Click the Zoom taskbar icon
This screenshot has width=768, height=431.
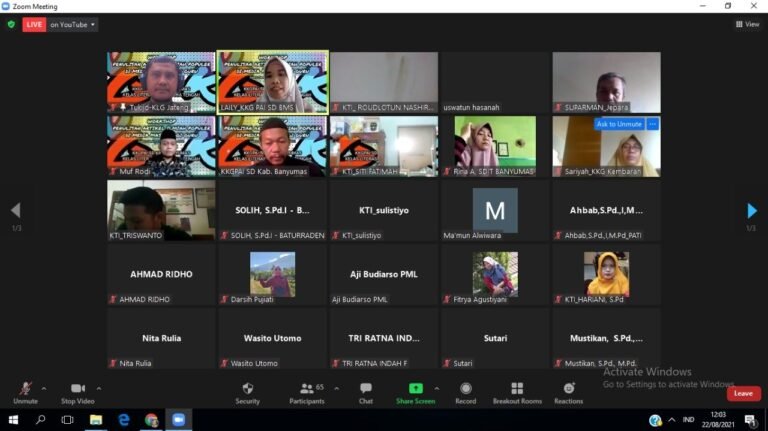click(179, 420)
